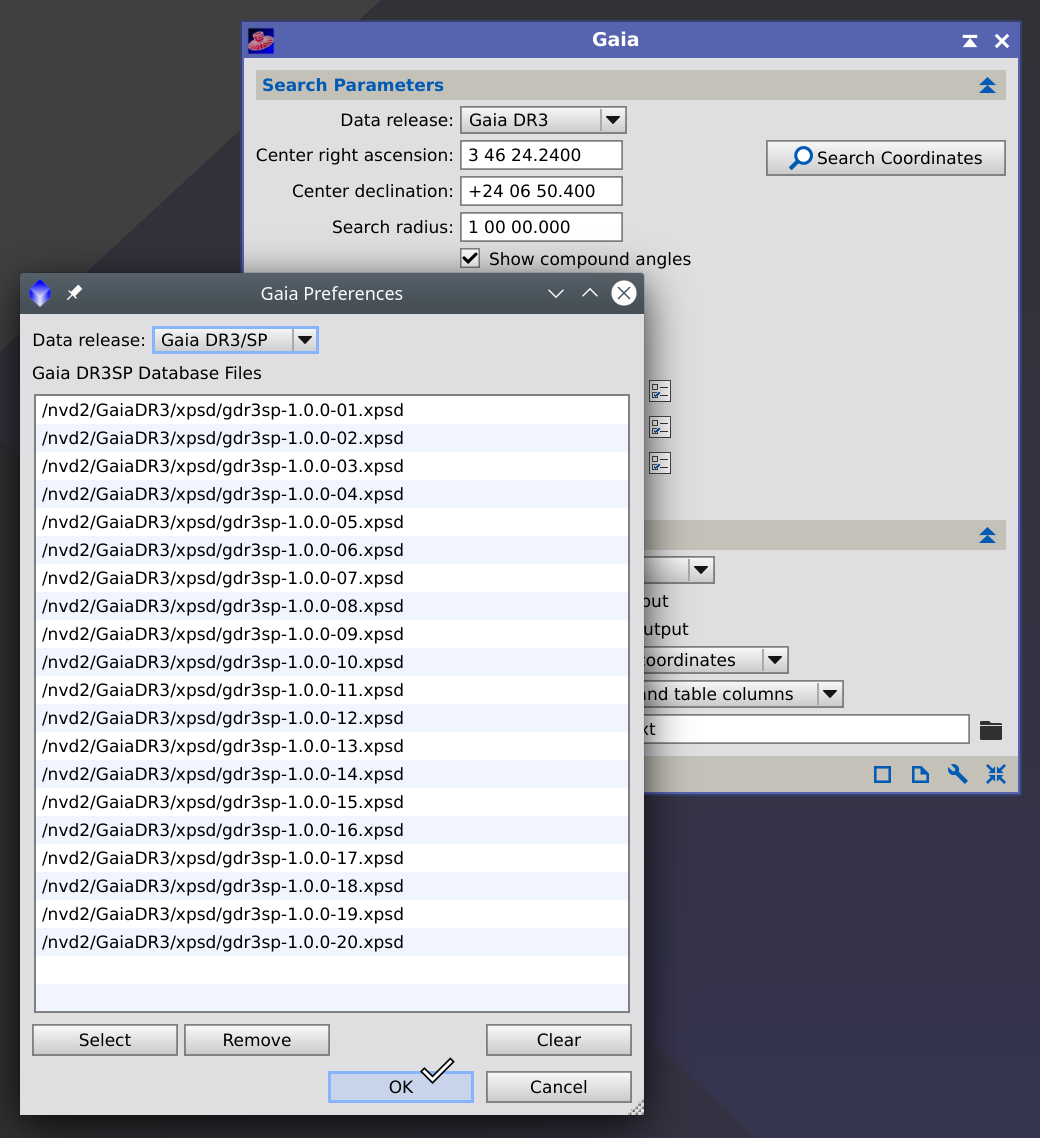The height and width of the screenshot is (1138, 1040).
Task: Select gdr3sp-1.0.0-15.xpsd file
Action: [332, 802]
